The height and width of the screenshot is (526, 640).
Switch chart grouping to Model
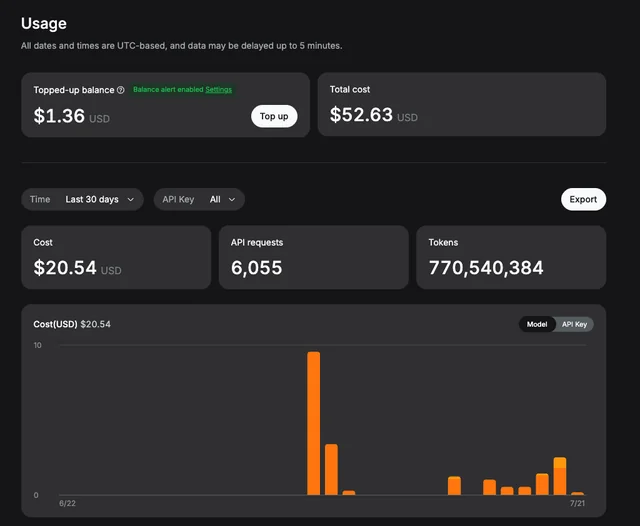(x=537, y=324)
